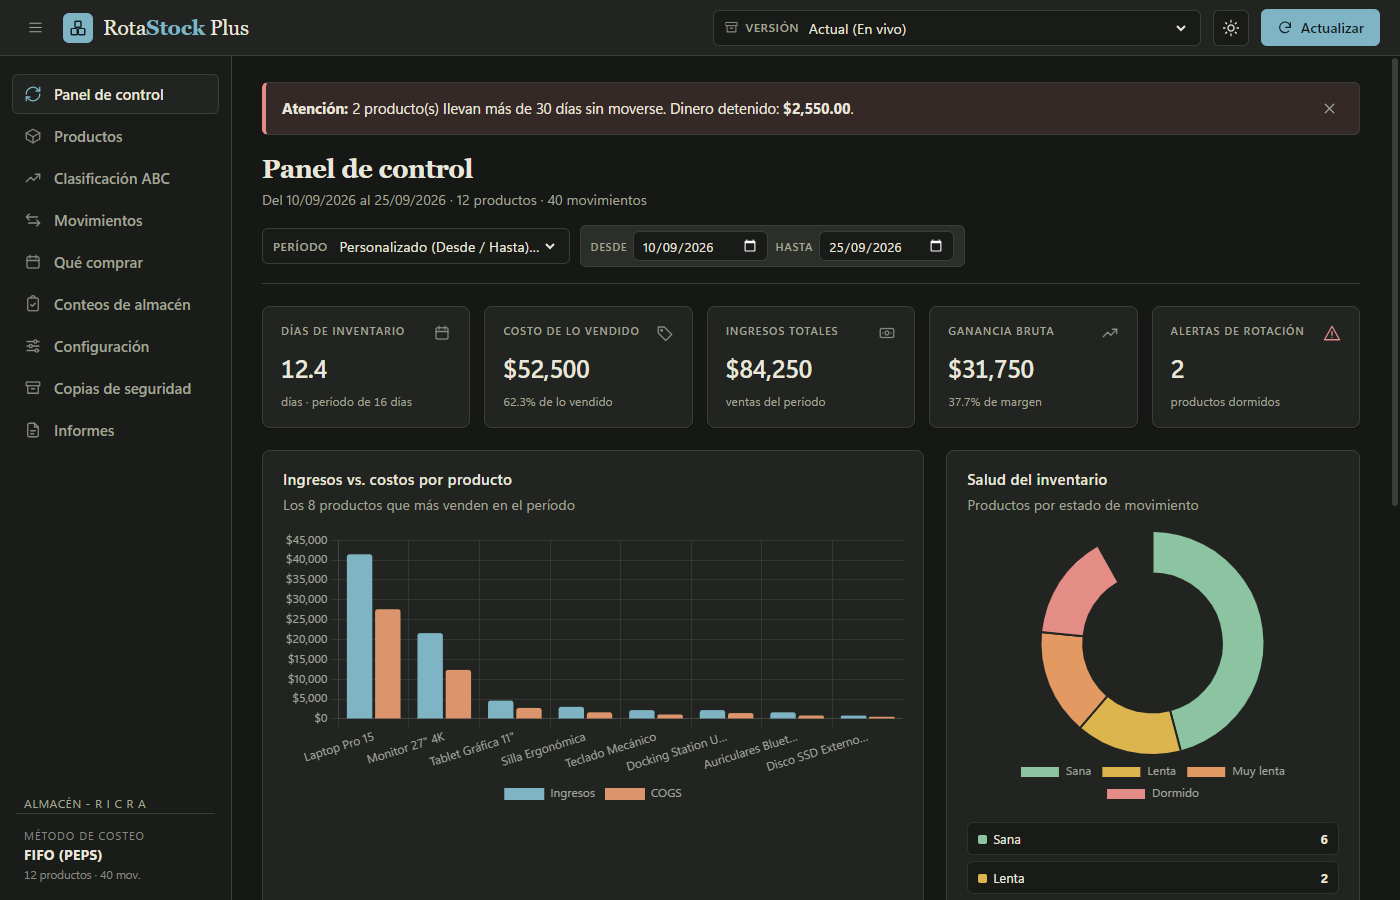Click the Desde date field
The width and height of the screenshot is (1400, 900).
point(700,246)
